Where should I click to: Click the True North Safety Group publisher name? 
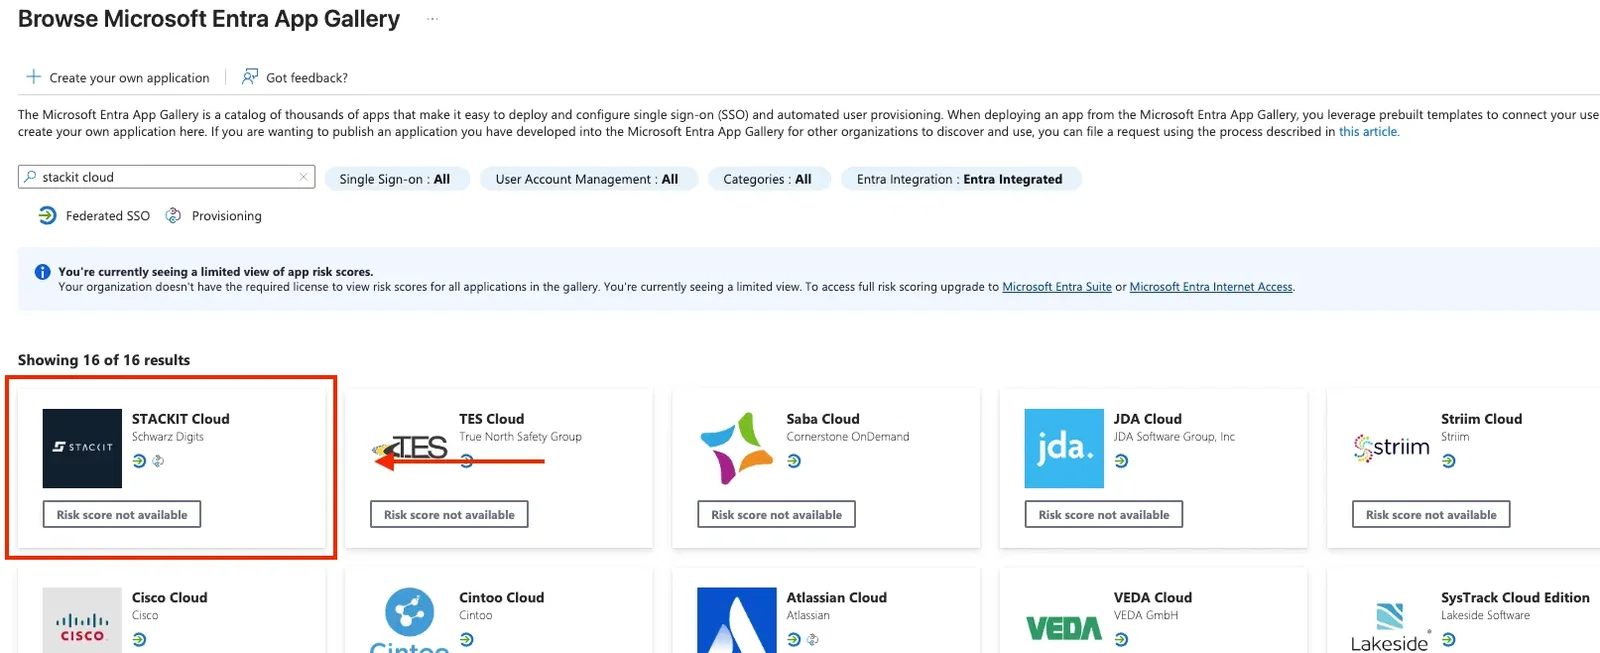[520, 437]
